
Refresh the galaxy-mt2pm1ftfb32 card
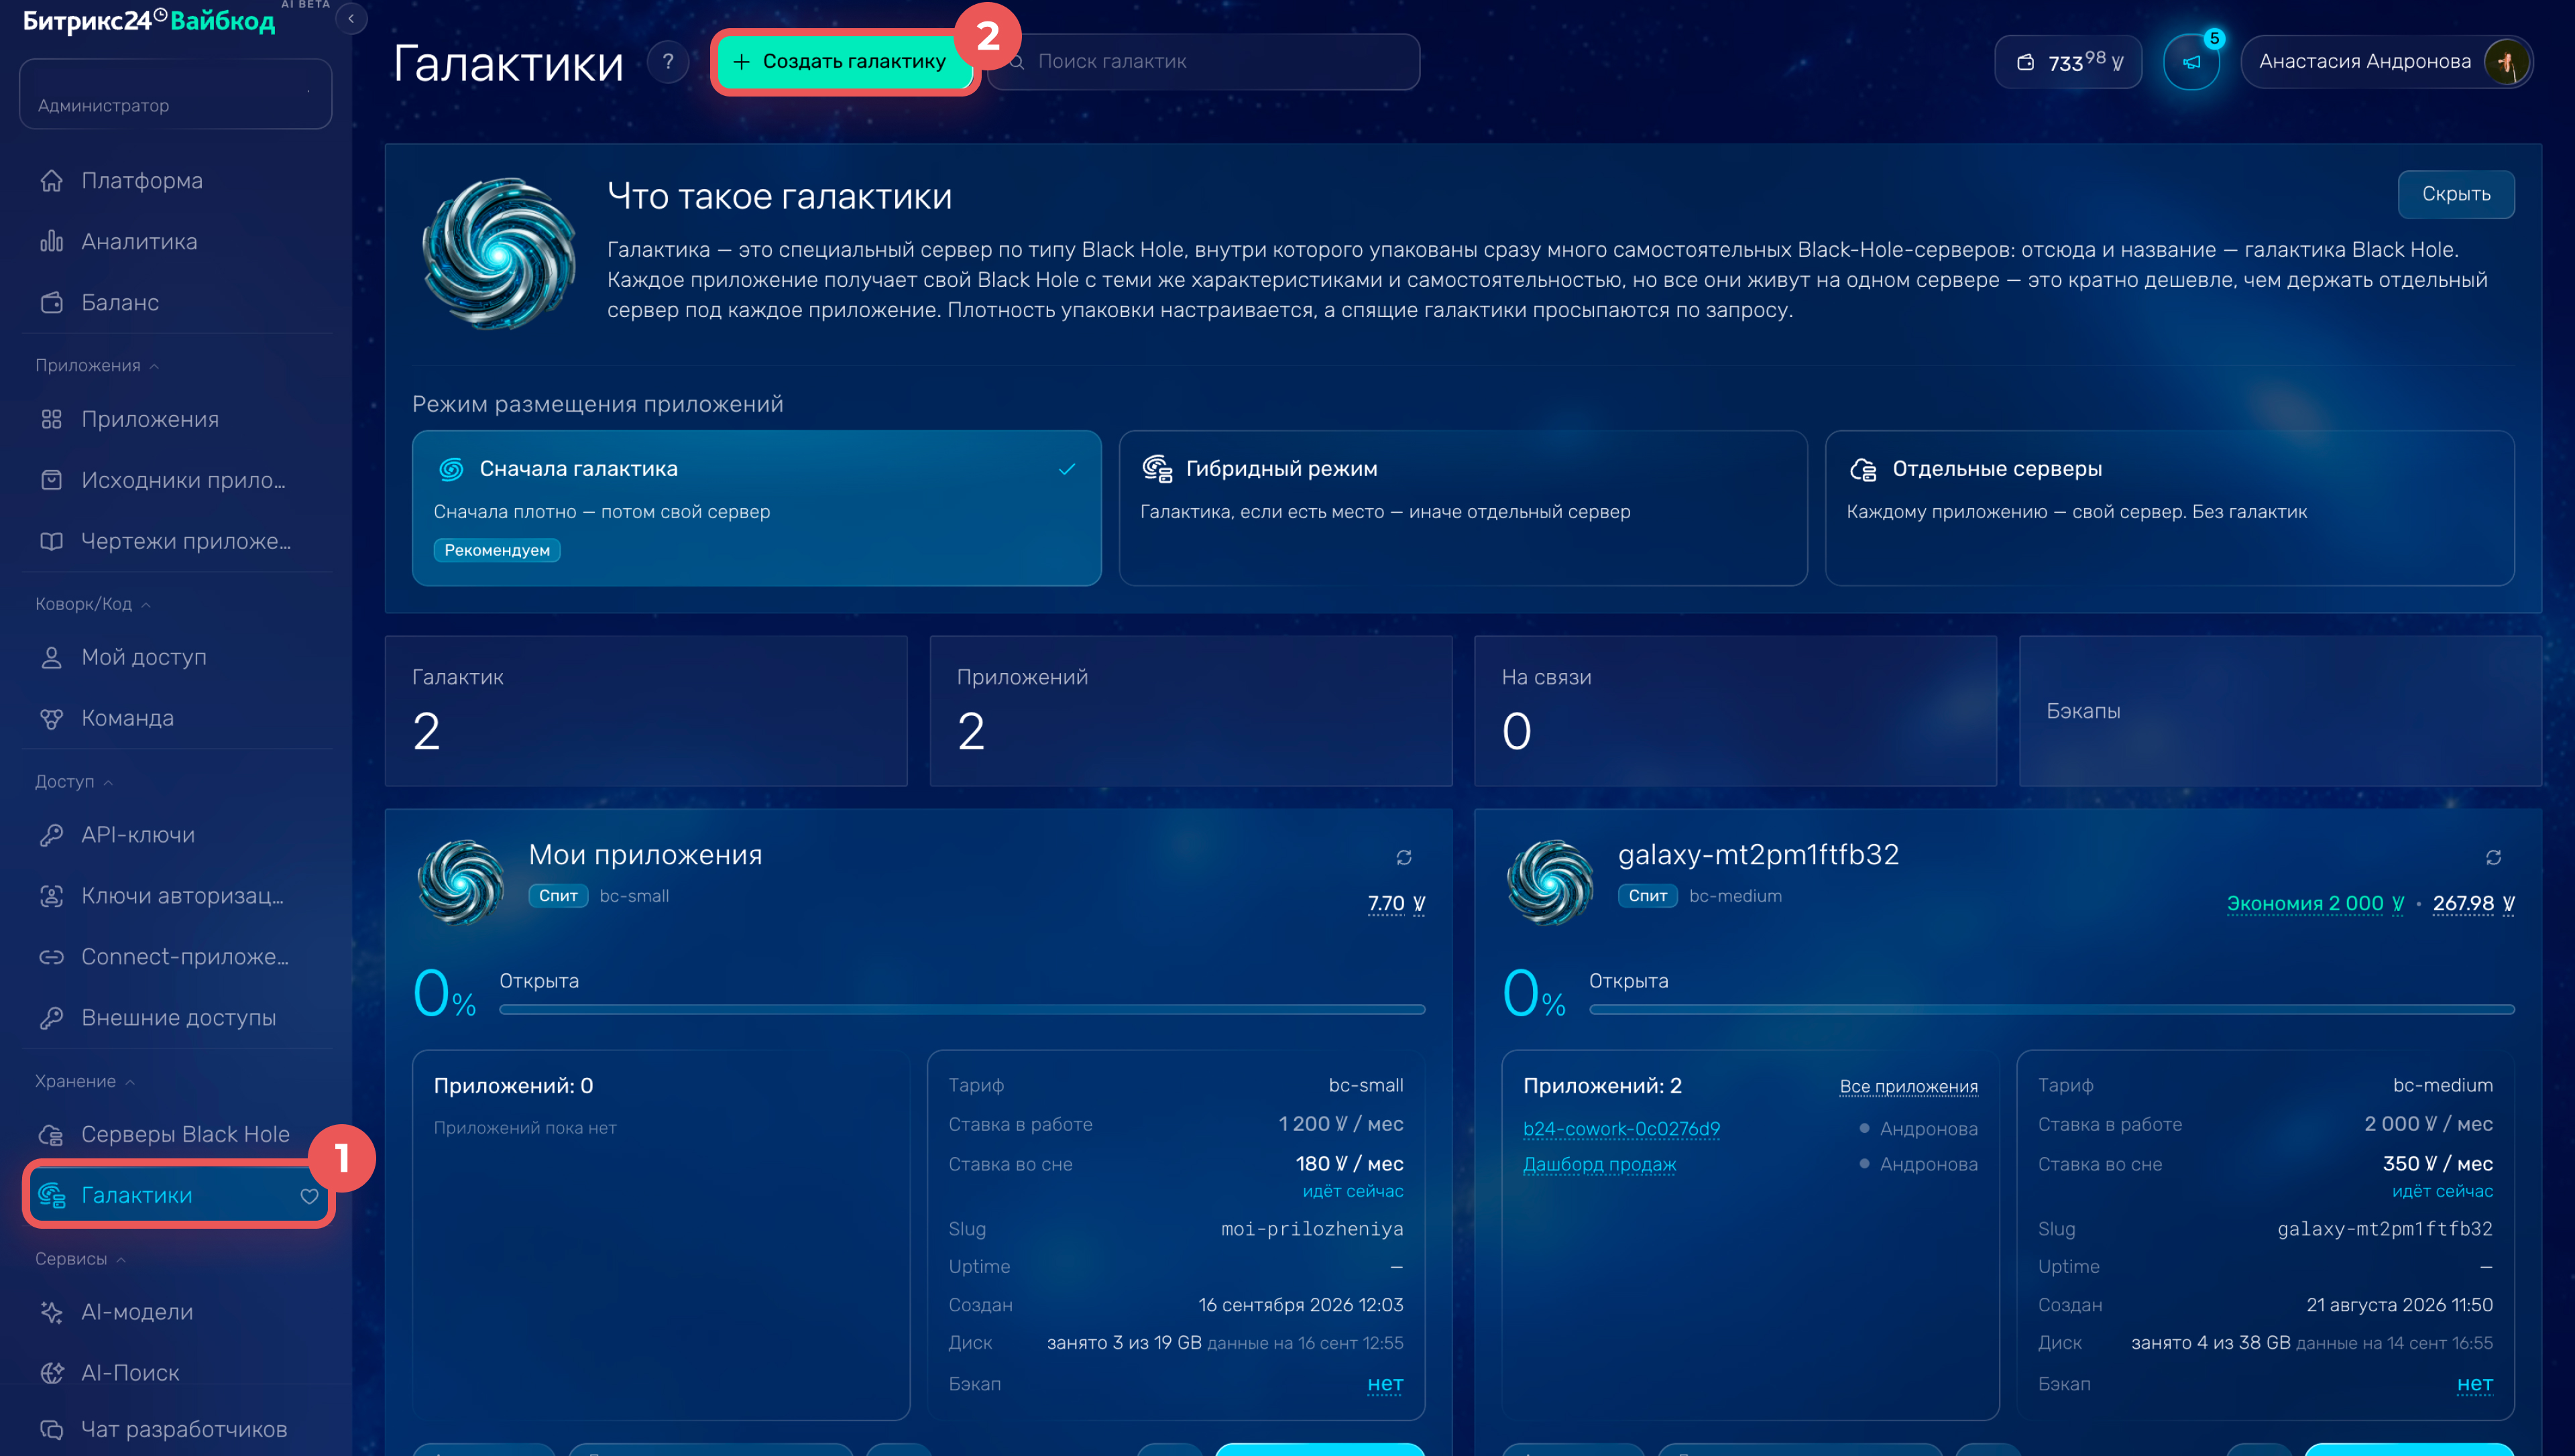[2493, 857]
